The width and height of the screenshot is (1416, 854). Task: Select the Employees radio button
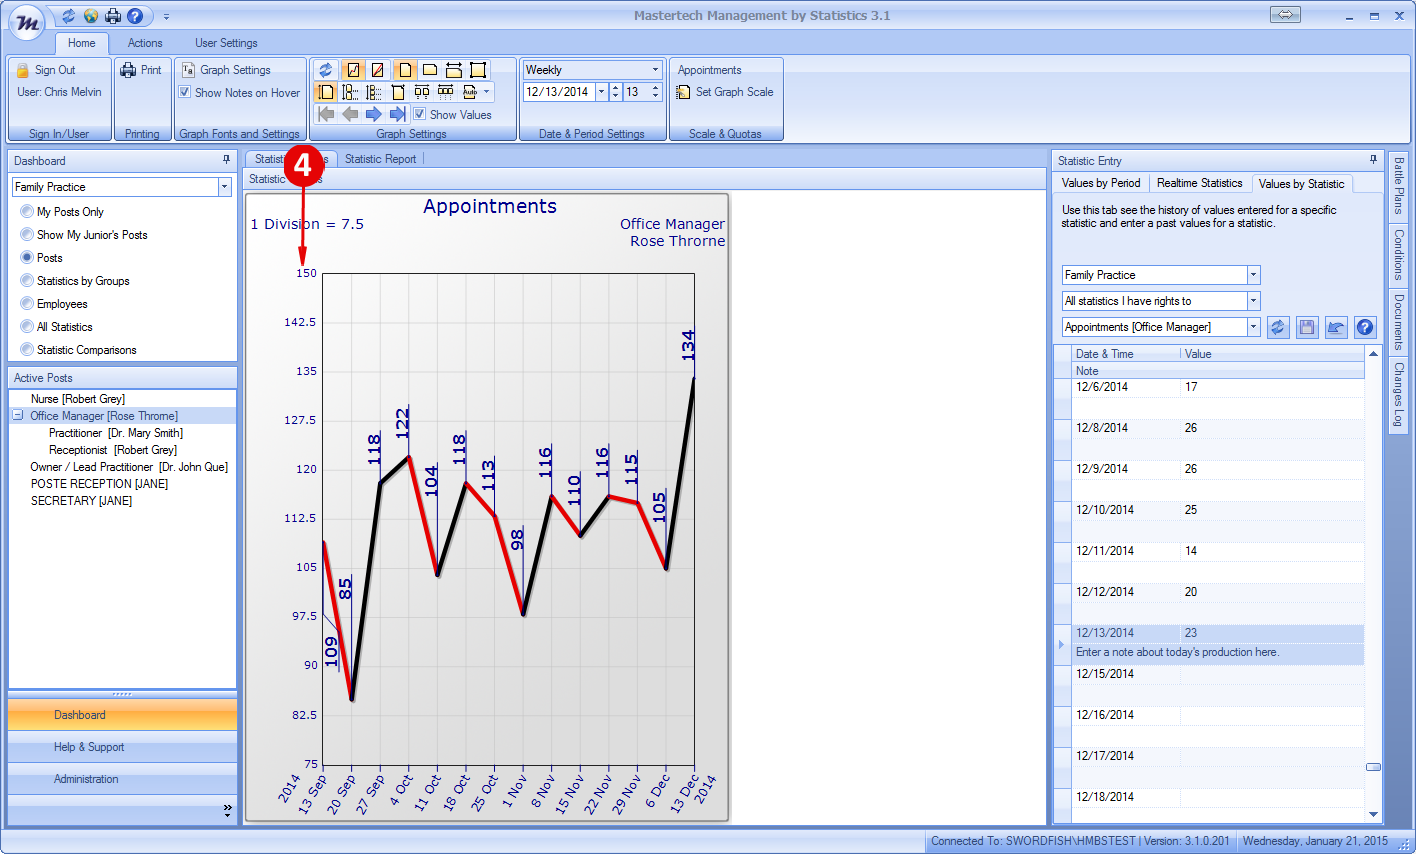27,304
